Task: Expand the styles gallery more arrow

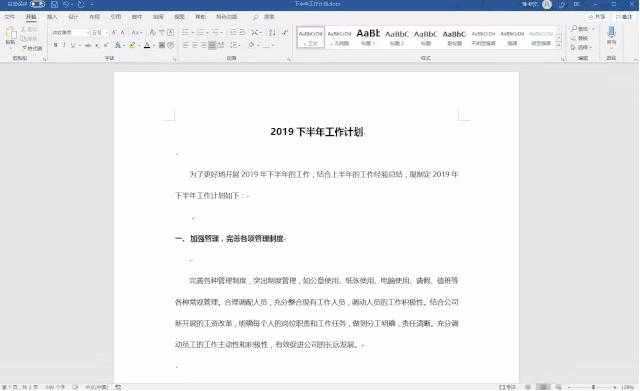Action: click(x=559, y=44)
